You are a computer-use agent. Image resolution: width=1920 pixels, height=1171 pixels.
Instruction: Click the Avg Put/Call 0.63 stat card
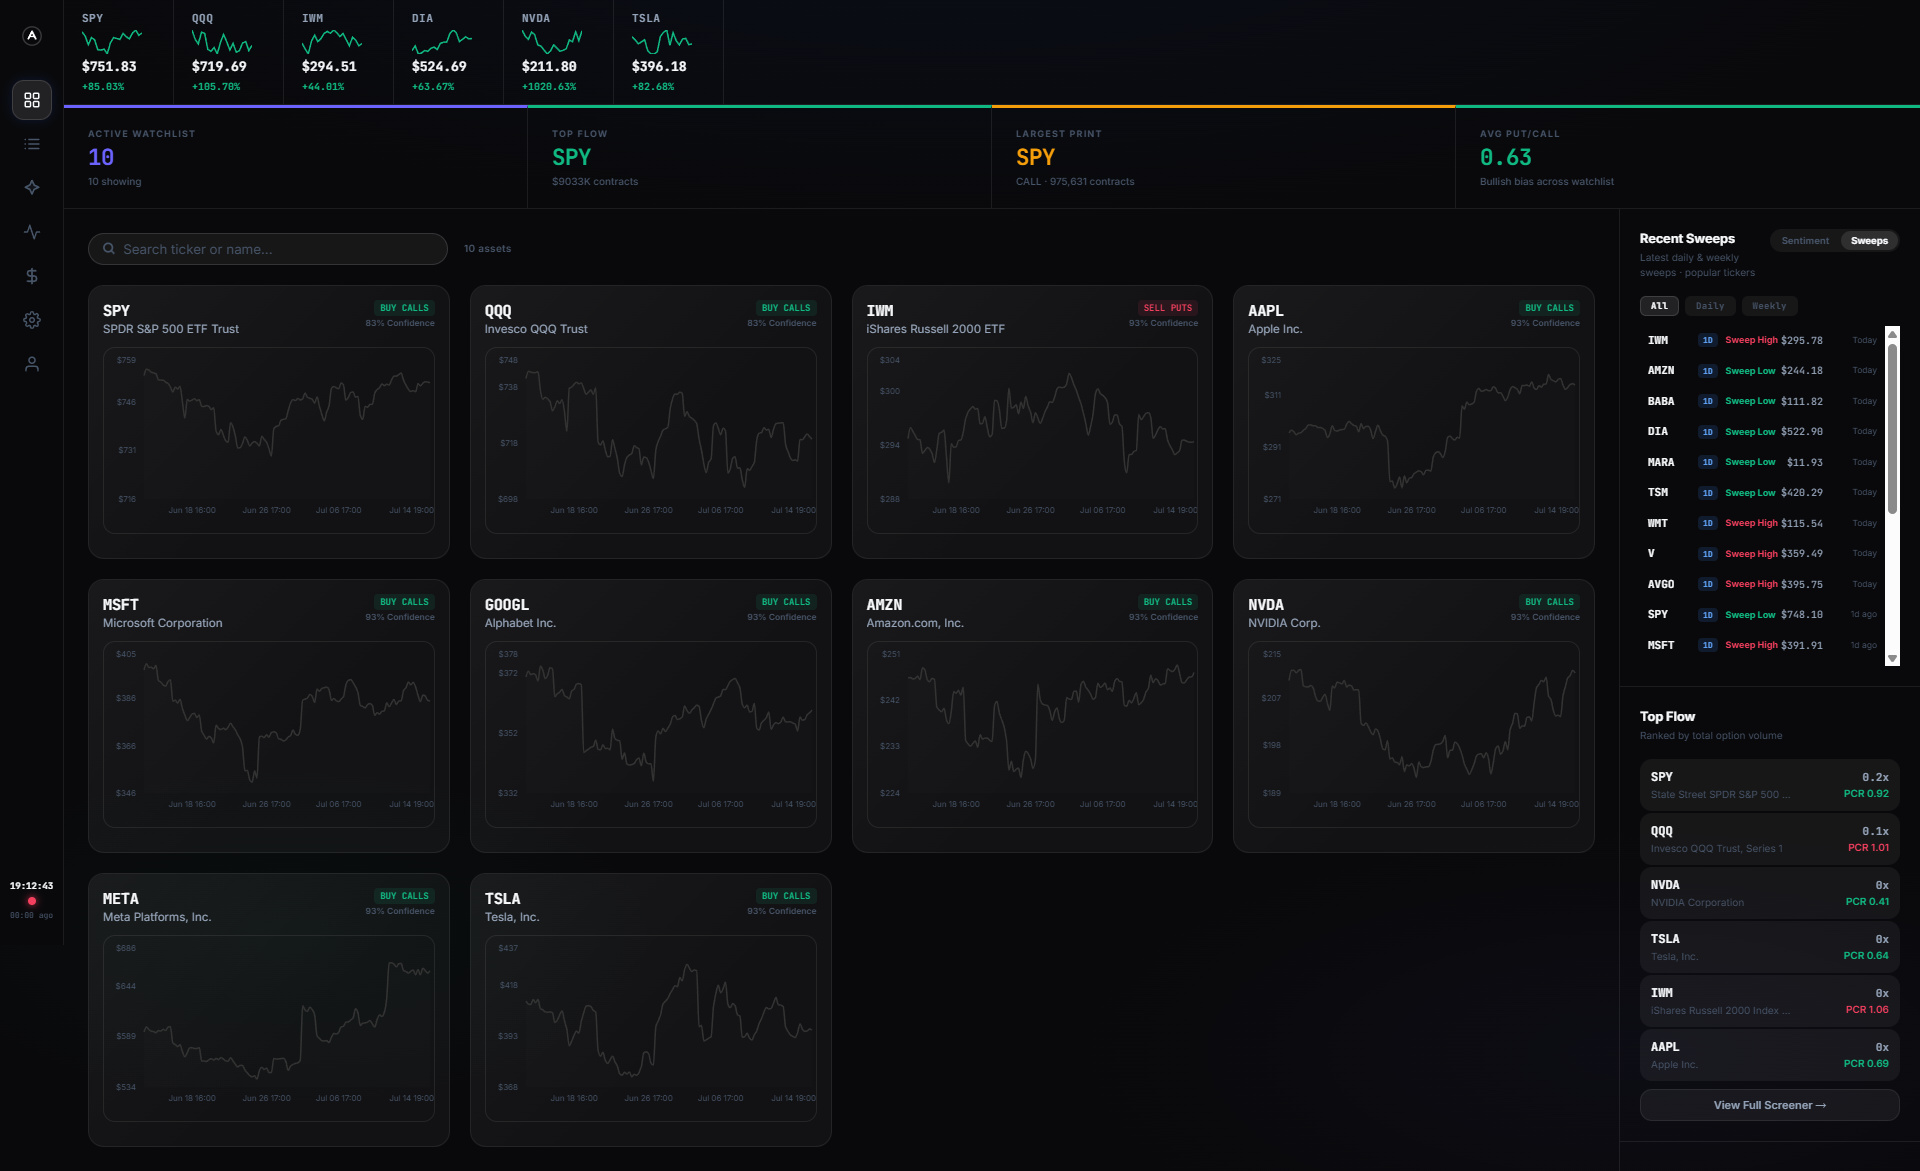pos(1688,157)
